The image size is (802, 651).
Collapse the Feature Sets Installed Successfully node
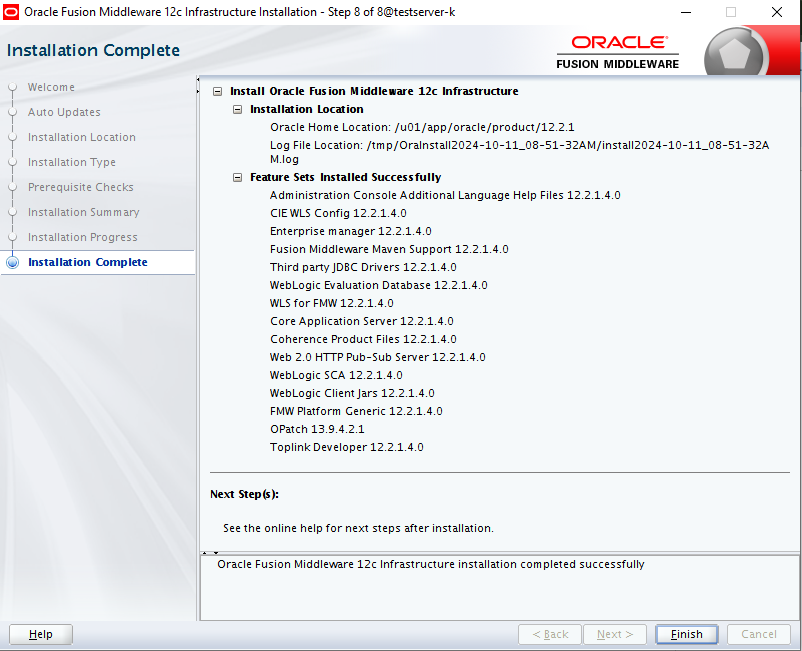pos(237,177)
